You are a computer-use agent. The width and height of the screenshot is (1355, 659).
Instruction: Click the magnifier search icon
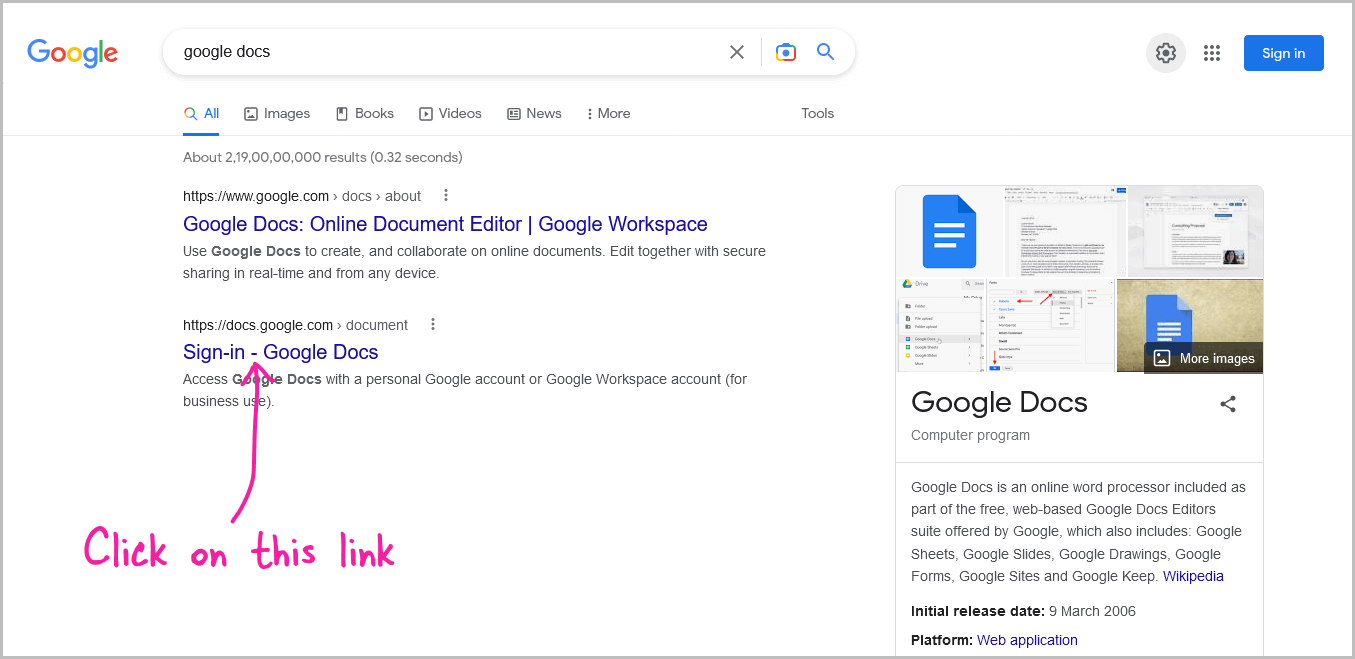(825, 52)
